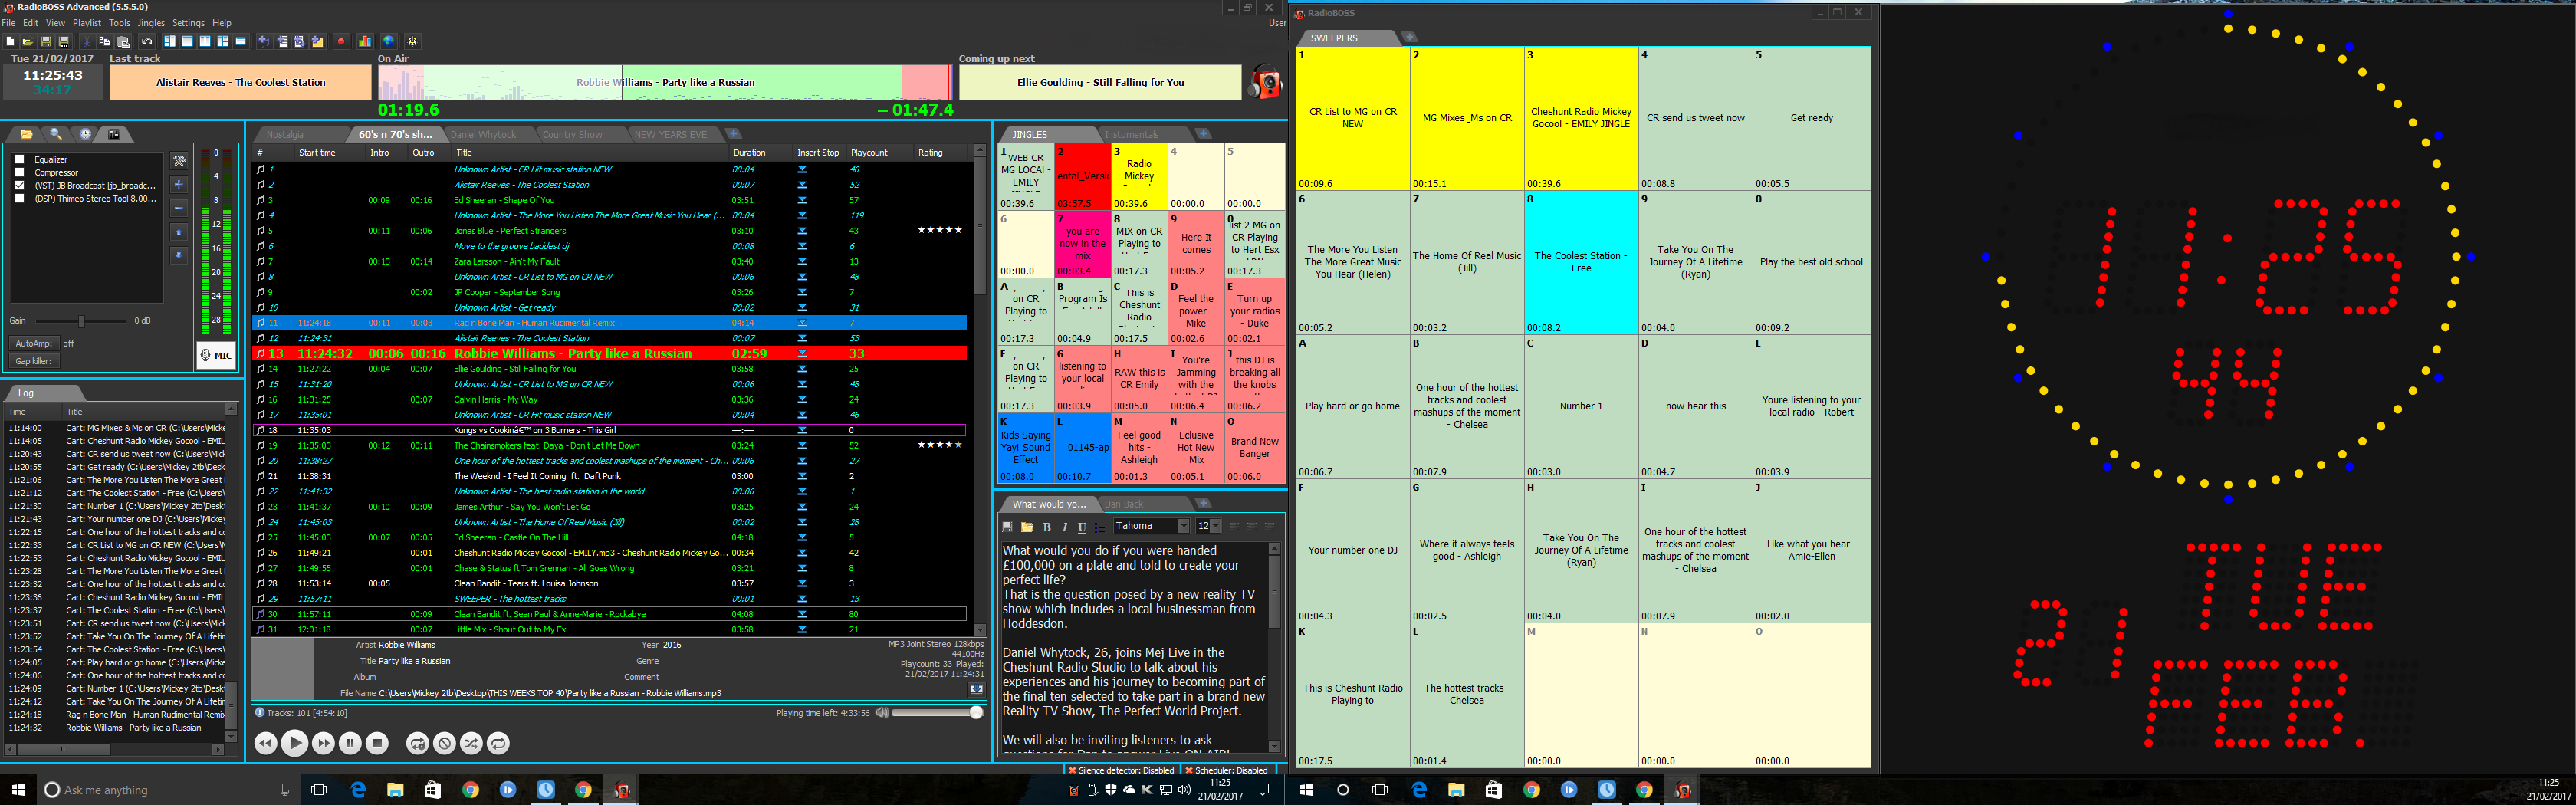Toggle insert stop for Zara Larsson Ain't My Fault
The width and height of the screenshot is (2576, 805).
[x=802, y=261]
